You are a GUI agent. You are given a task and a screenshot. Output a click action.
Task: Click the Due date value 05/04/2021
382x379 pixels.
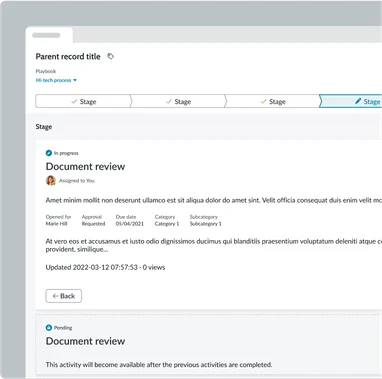(130, 224)
